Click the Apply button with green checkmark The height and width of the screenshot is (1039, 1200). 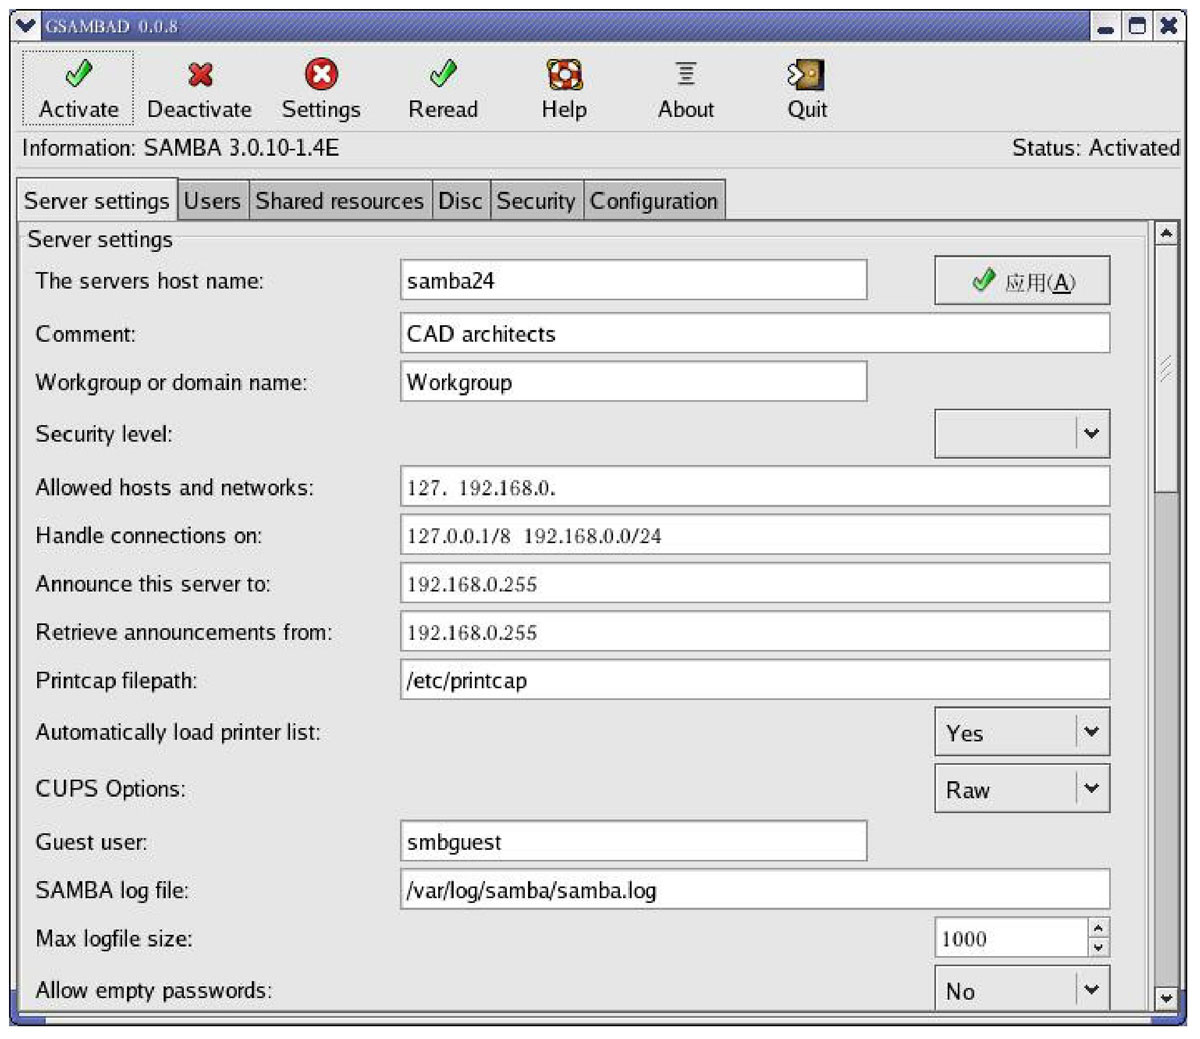(x=1022, y=282)
